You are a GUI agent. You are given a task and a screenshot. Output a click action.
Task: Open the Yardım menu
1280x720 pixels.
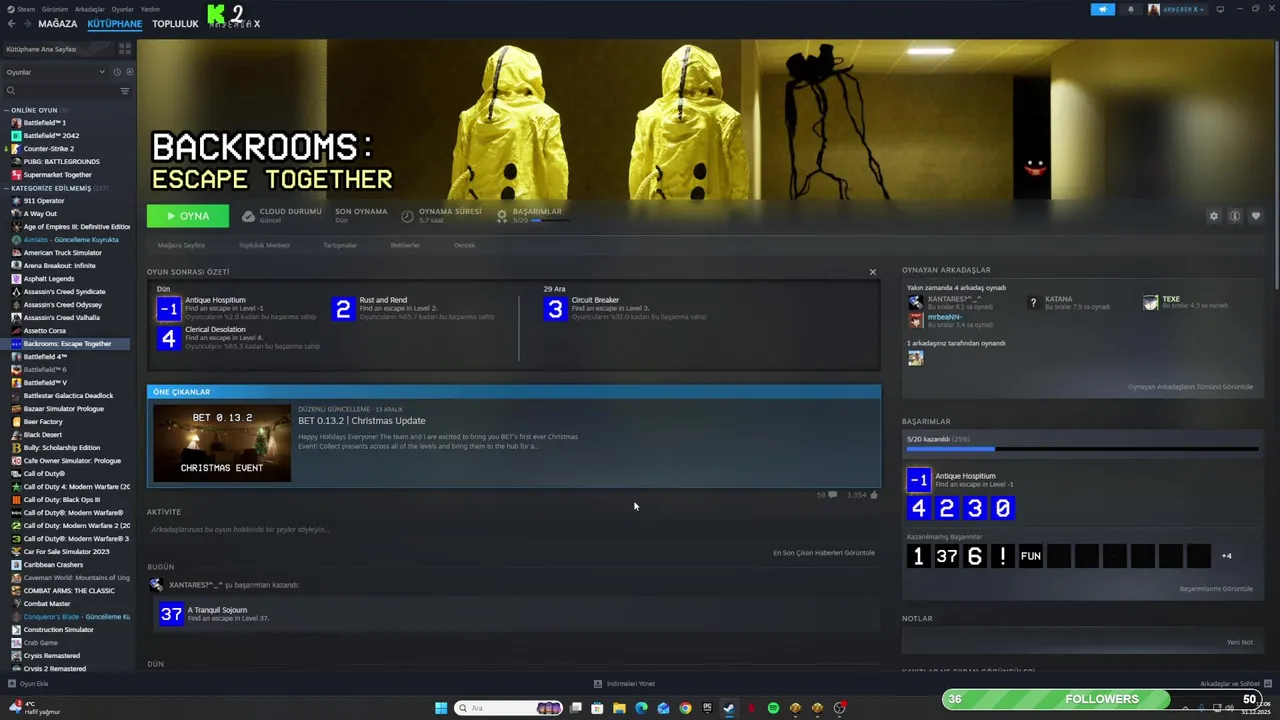pyautogui.click(x=150, y=9)
